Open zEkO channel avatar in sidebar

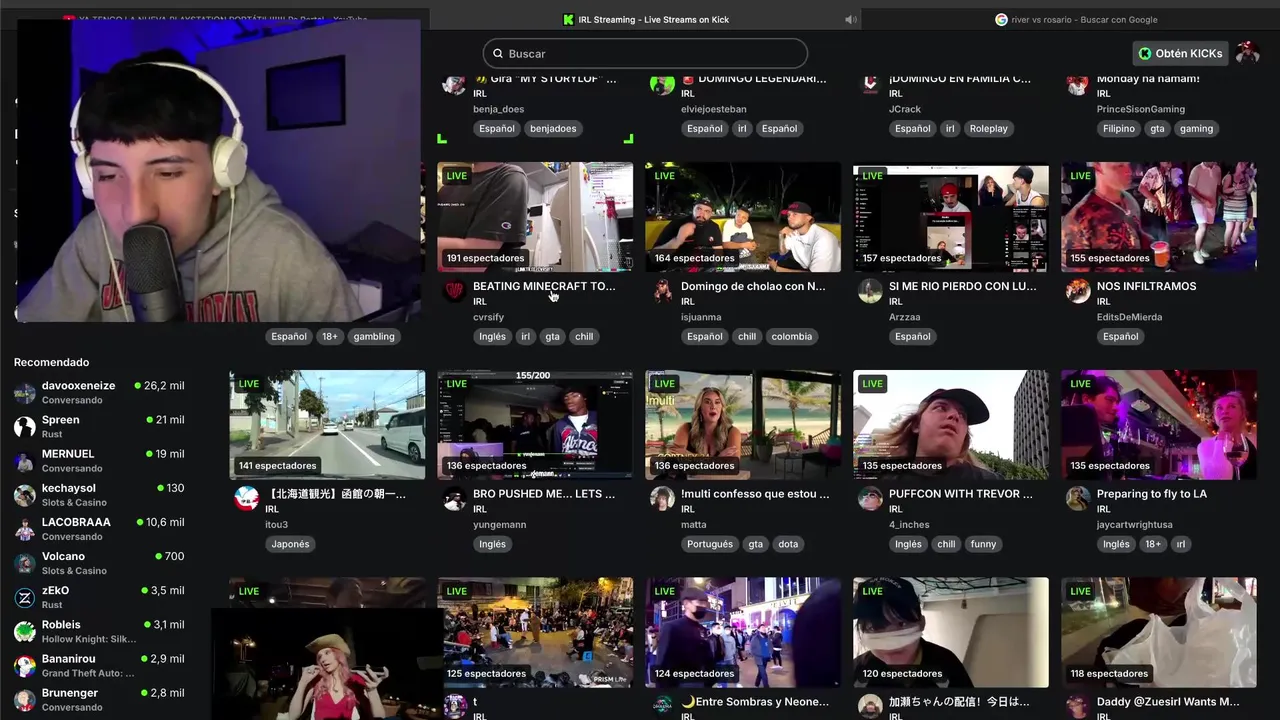click(x=25, y=598)
